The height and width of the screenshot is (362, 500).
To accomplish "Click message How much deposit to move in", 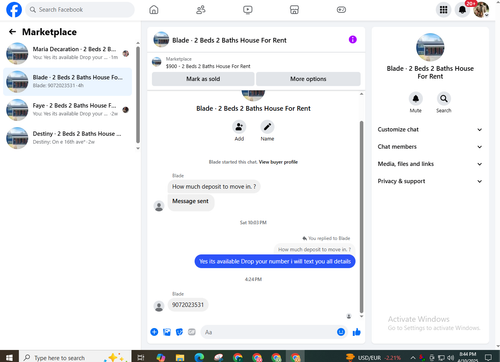I will pyautogui.click(x=214, y=187).
